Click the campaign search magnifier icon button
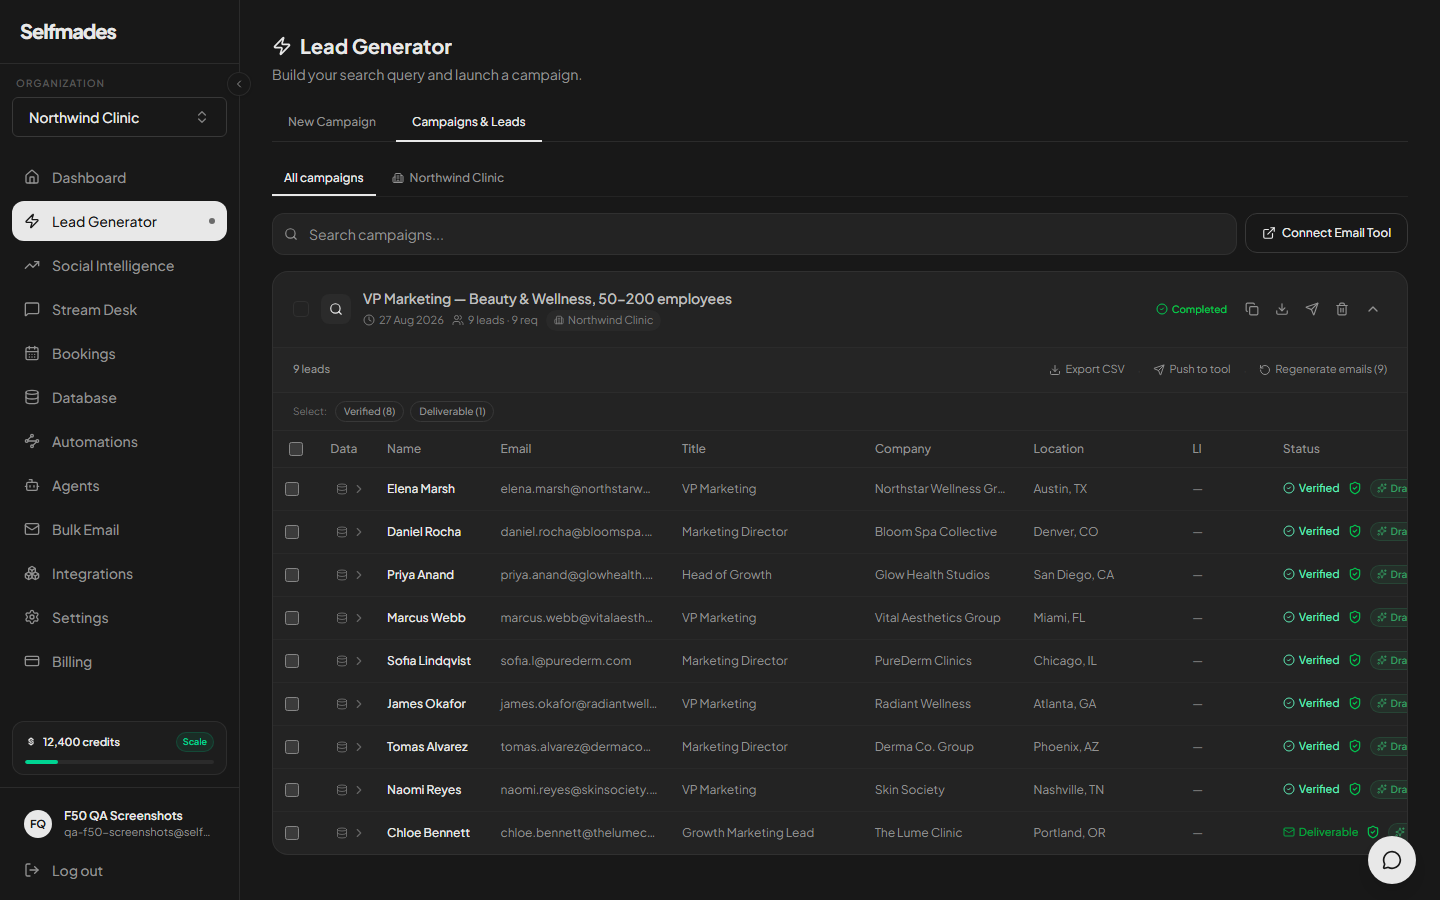The image size is (1440, 900). click(336, 309)
